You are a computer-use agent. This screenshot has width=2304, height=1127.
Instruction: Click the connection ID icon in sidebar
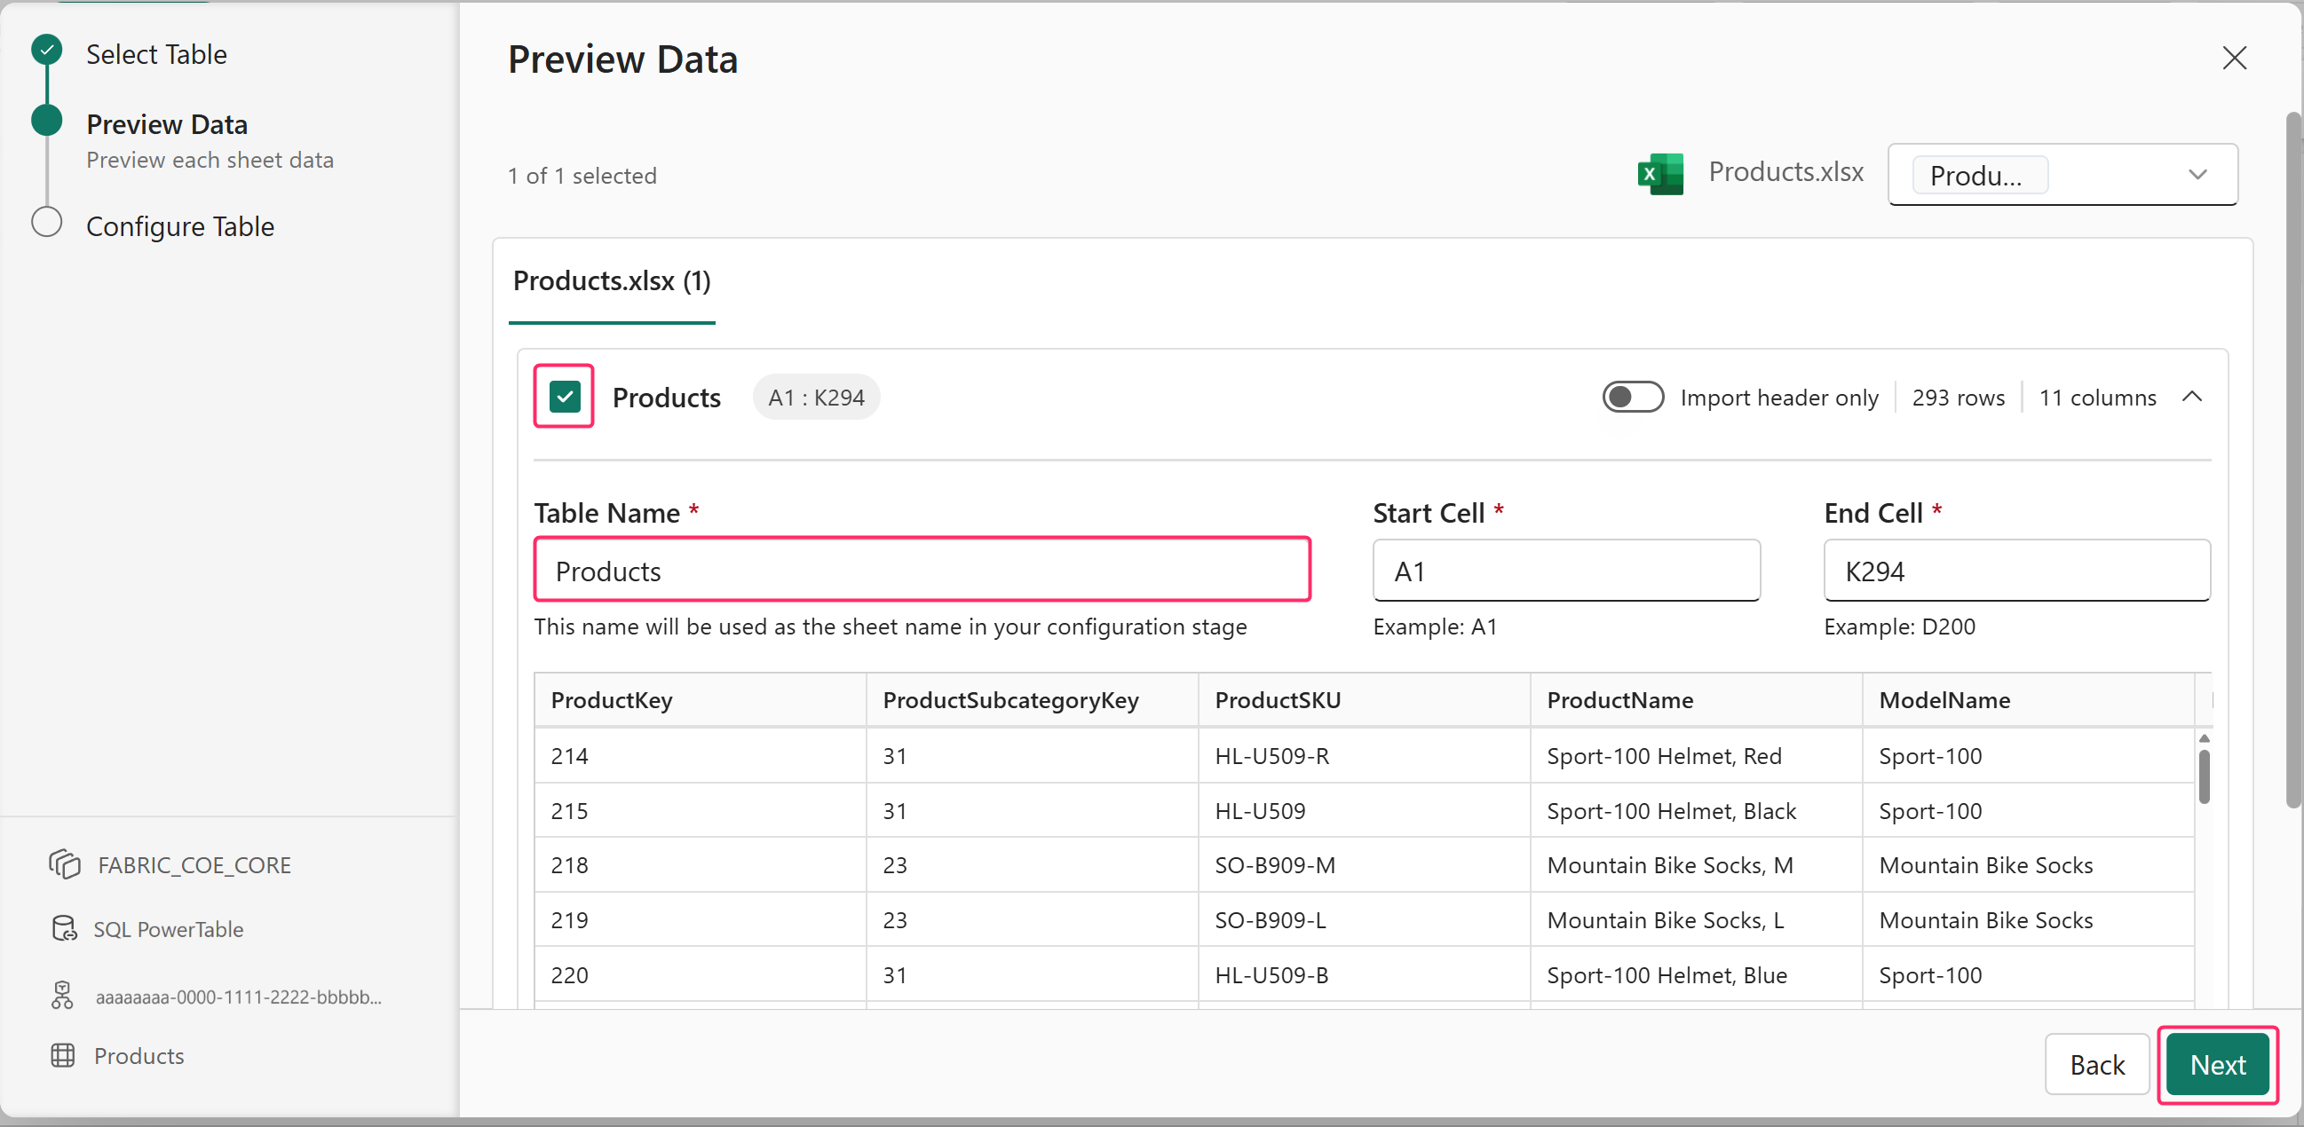[x=63, y=996]
